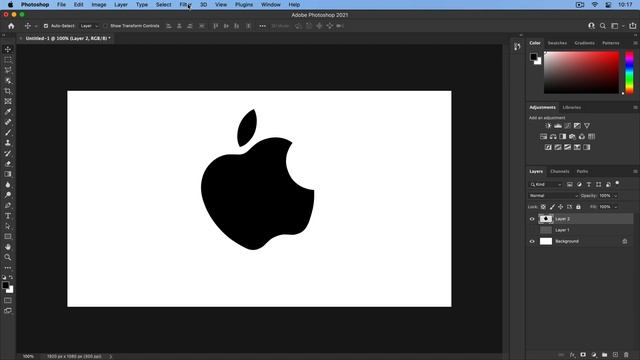Image resolution: width=640 pixels, height=360 pixels.
Task: Select the Rectangular Marquee tool
Action: 8,60
